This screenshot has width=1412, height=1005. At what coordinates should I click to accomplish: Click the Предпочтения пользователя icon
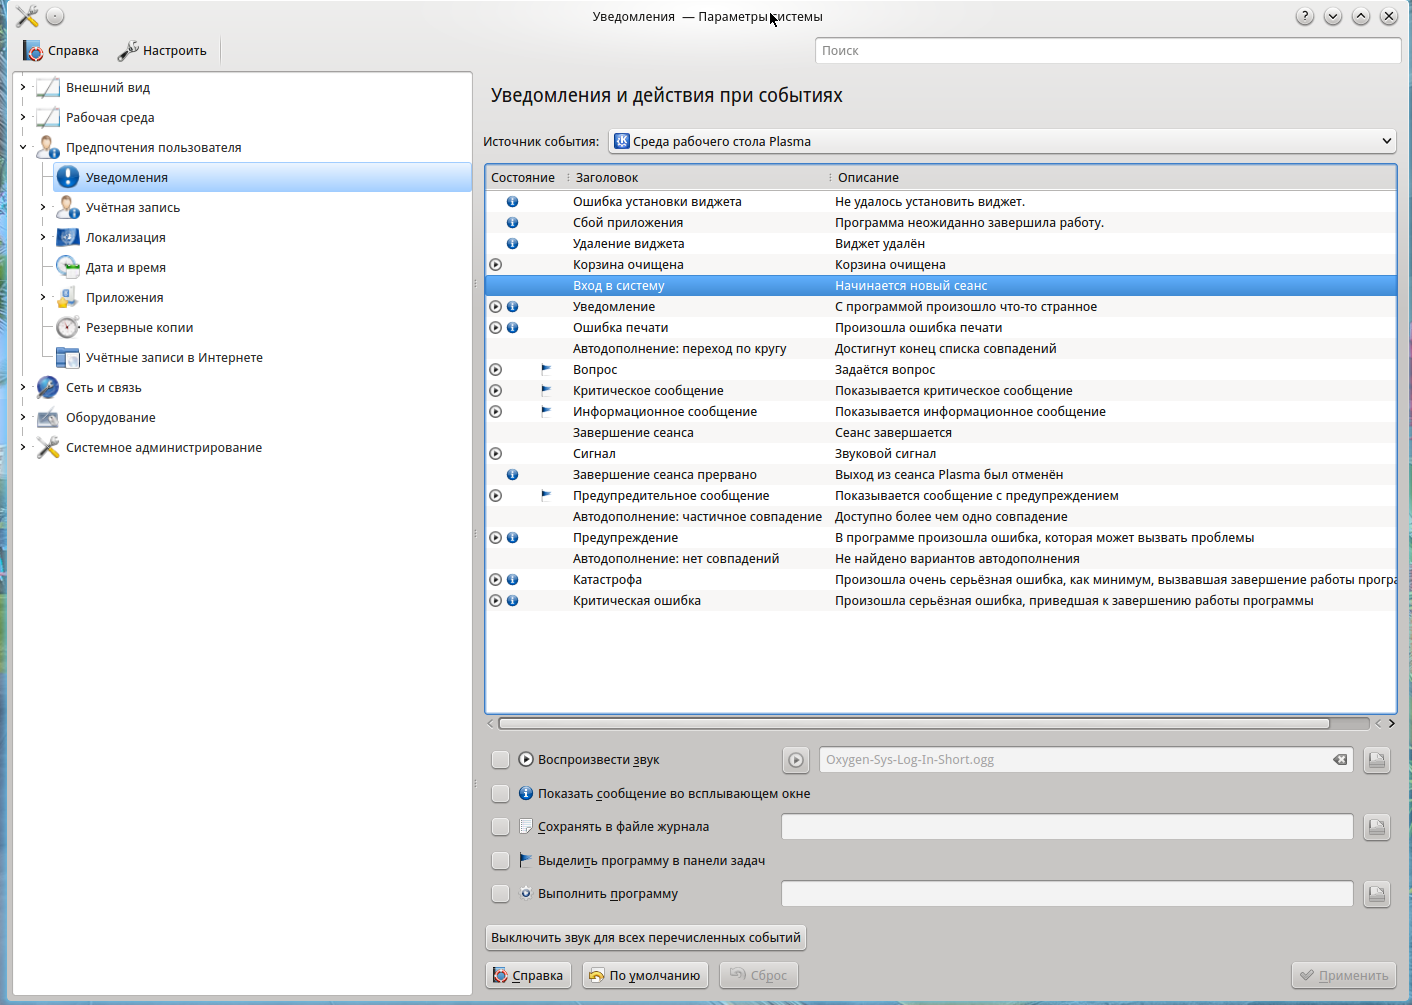click(x=48, y=148)
